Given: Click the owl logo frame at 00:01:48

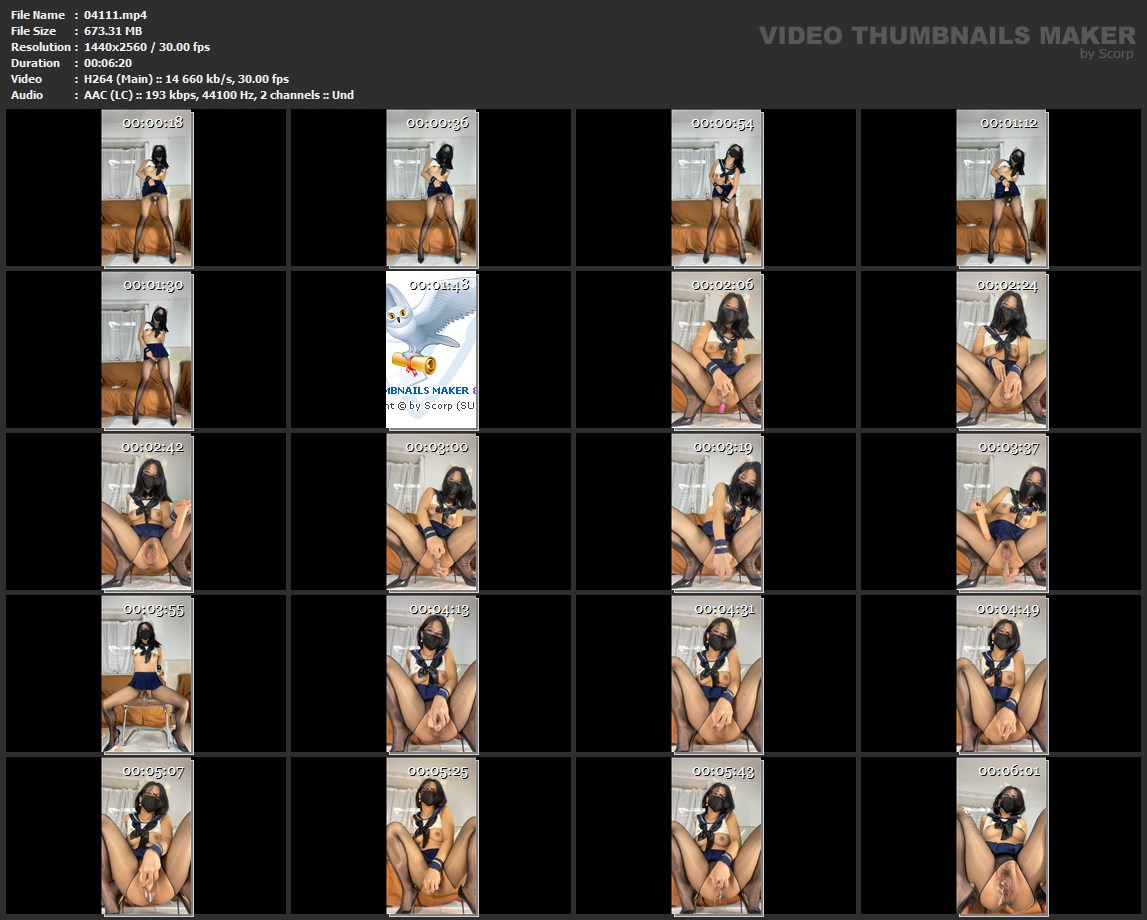Looking at the screenshot, I should coord(432,350).
